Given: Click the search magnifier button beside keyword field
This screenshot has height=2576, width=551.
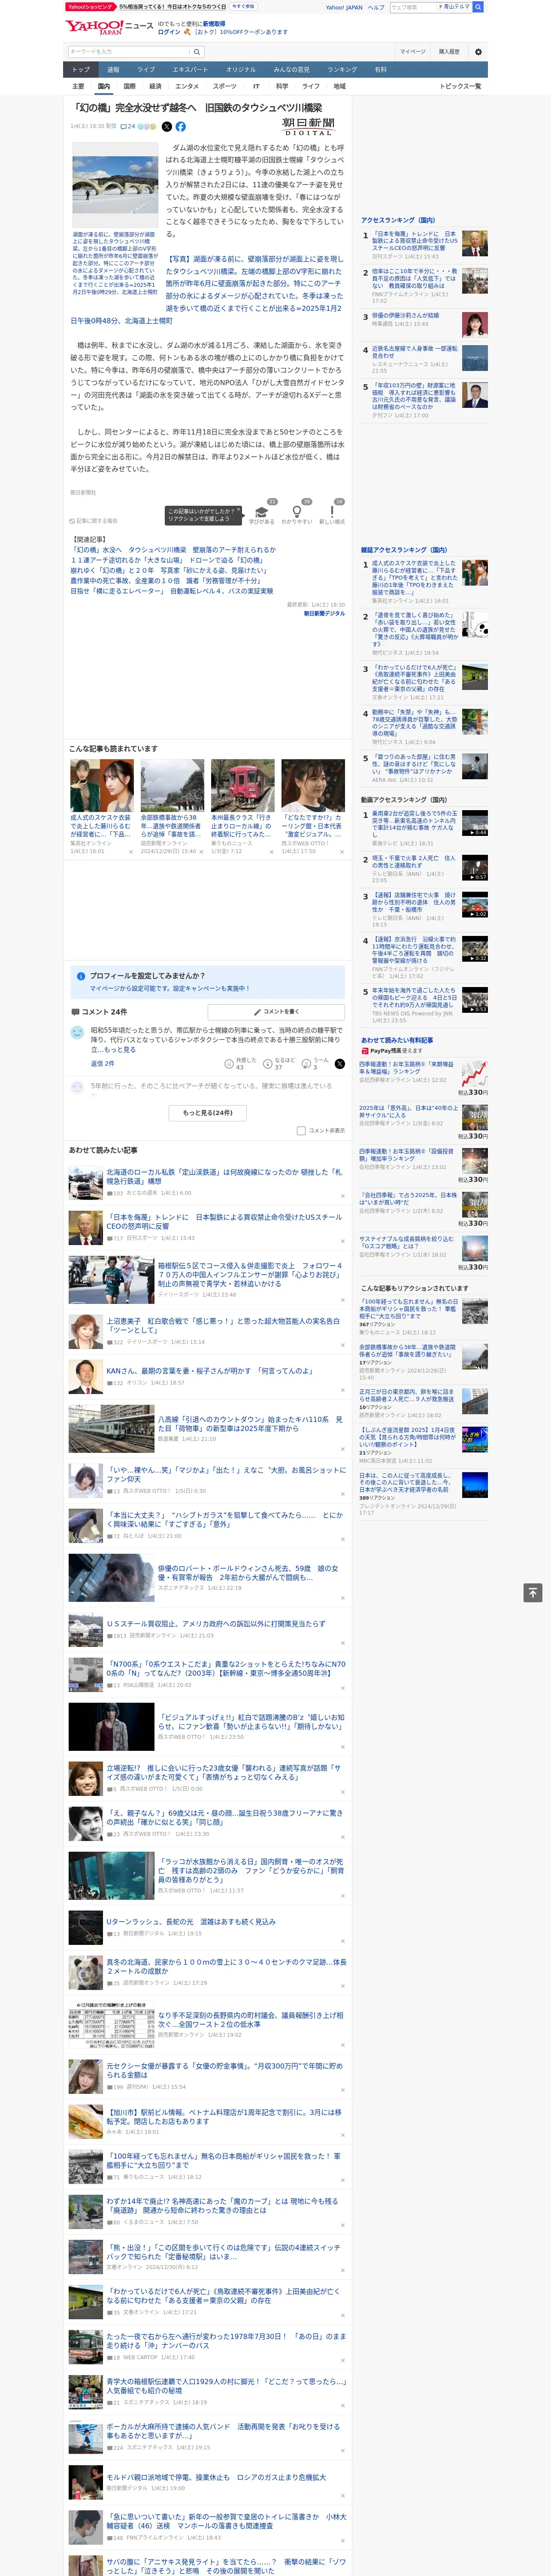Looking at the screenshot, I should (x=197, y=51).
